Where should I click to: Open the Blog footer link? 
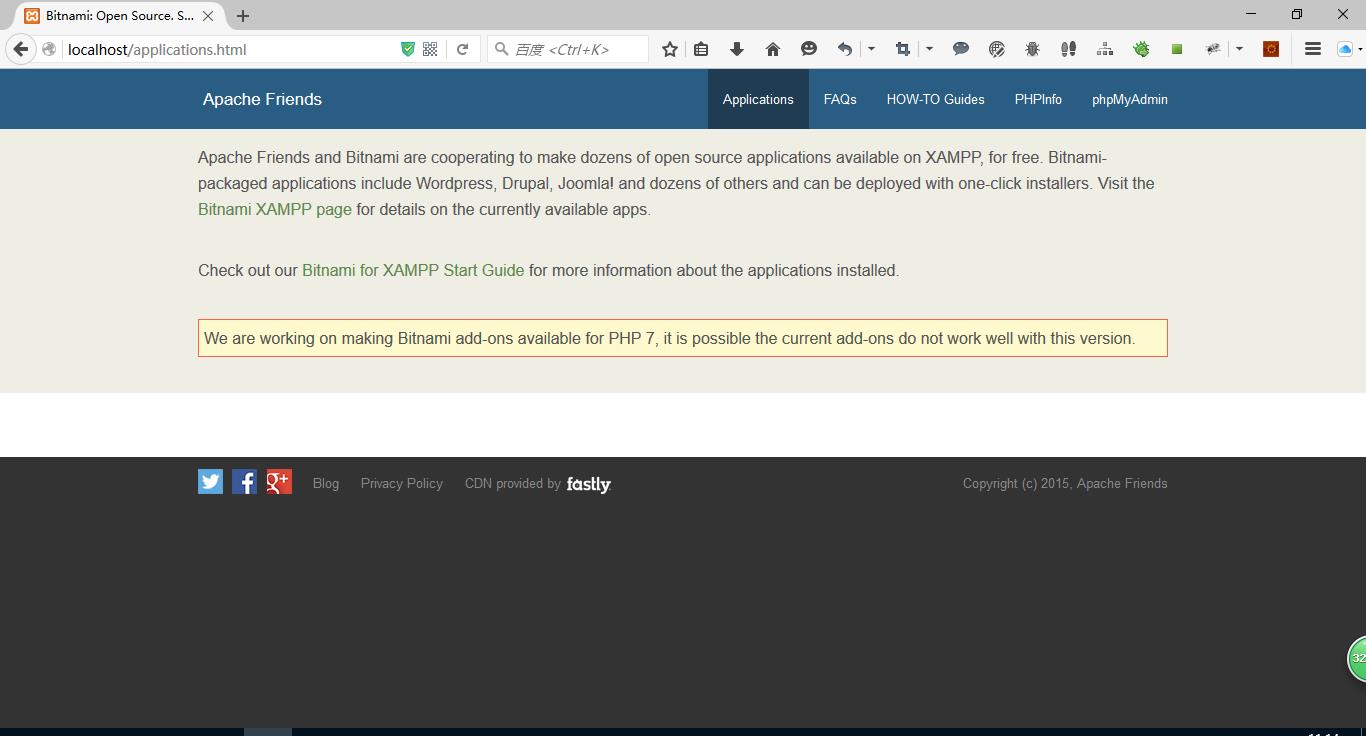click(x=326, y=483)
